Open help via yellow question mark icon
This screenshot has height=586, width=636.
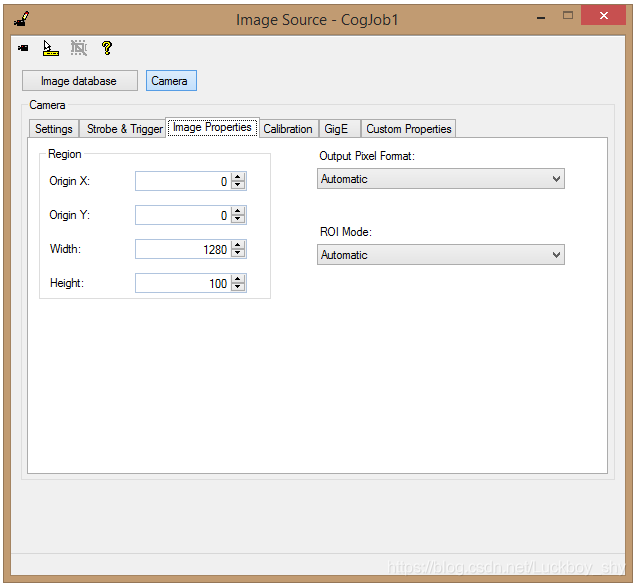pos(107,48)
